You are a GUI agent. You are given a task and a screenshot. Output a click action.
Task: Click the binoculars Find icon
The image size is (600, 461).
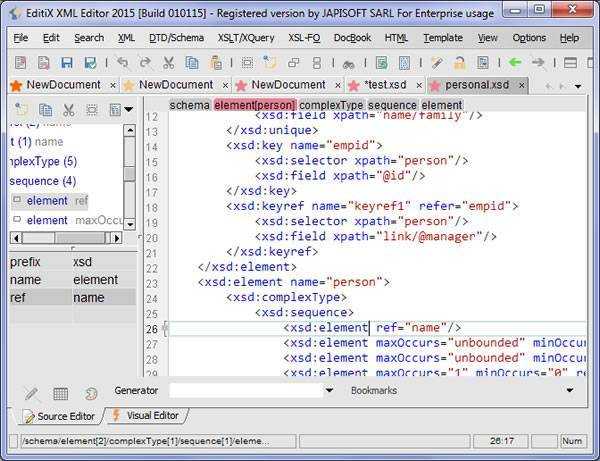tap(349, 64)
